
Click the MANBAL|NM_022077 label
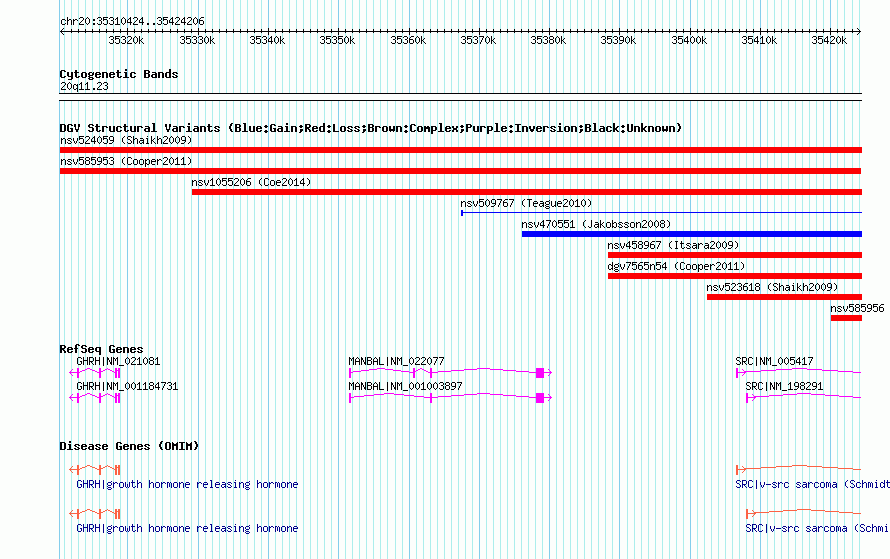pyautogui.click(x=396, y=361)
